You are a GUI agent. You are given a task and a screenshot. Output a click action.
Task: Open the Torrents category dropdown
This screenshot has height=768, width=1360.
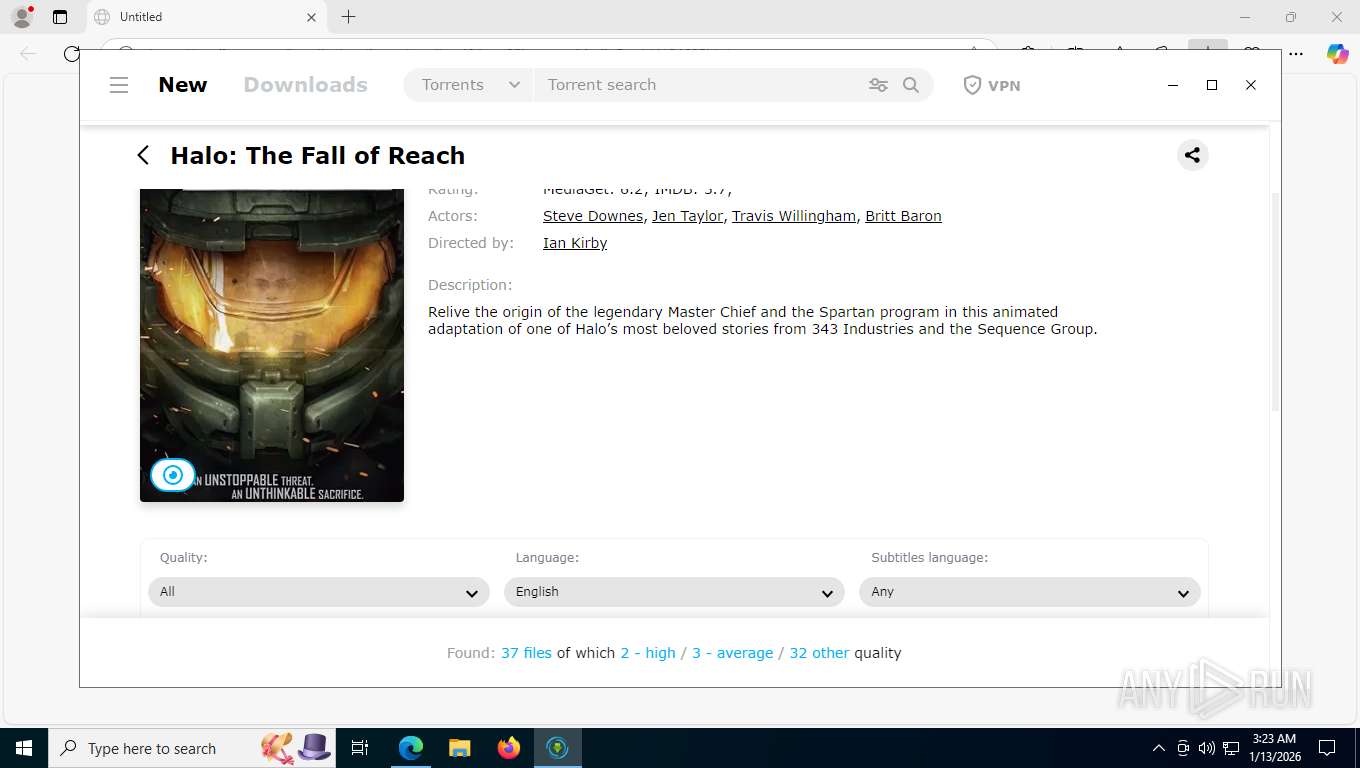pos(470,85)
